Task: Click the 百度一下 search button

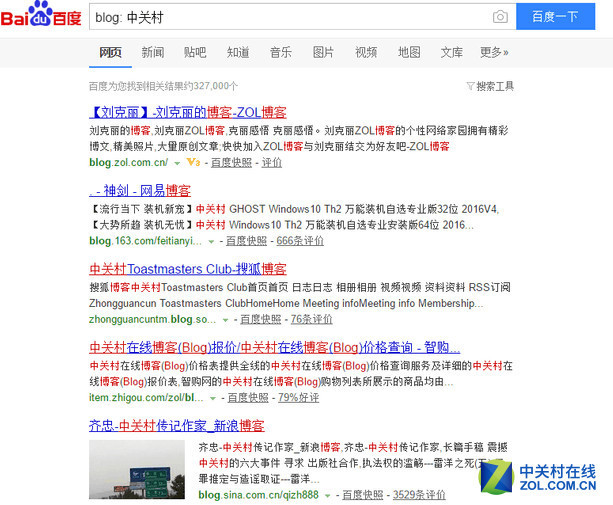Action: pyautogui.click(x=556, y=16)
